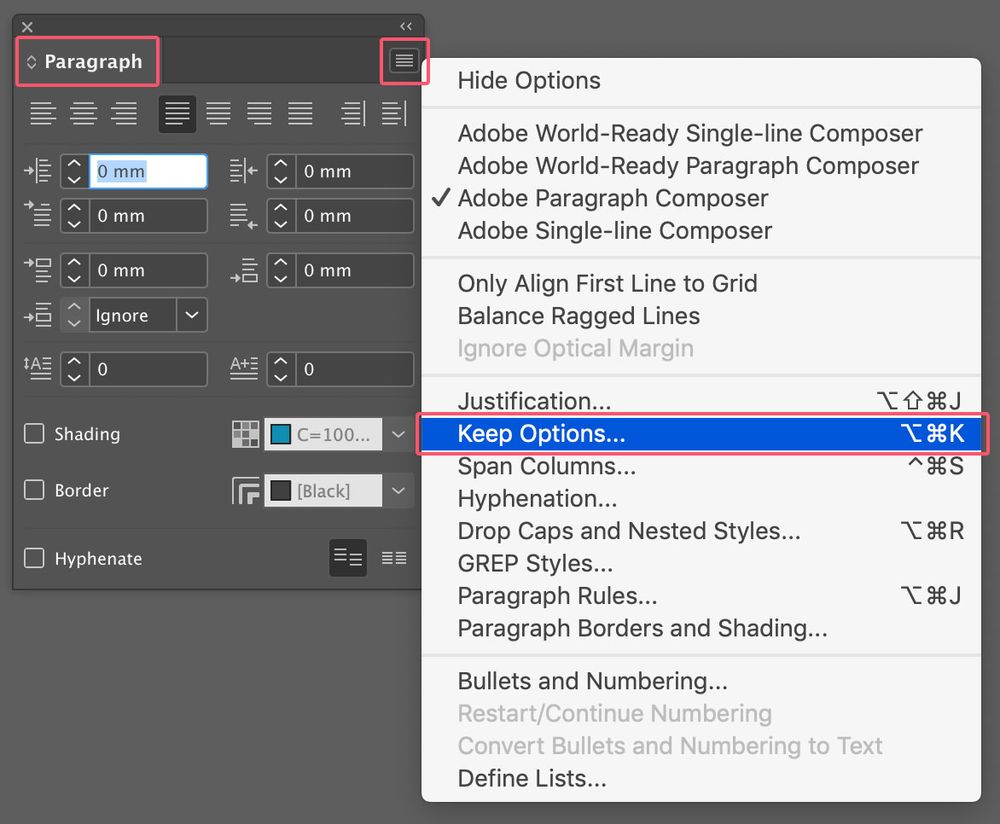1000x824 pixels.
Task: Select the Align center paragraph icon
Action: click(x=83, y=114)
